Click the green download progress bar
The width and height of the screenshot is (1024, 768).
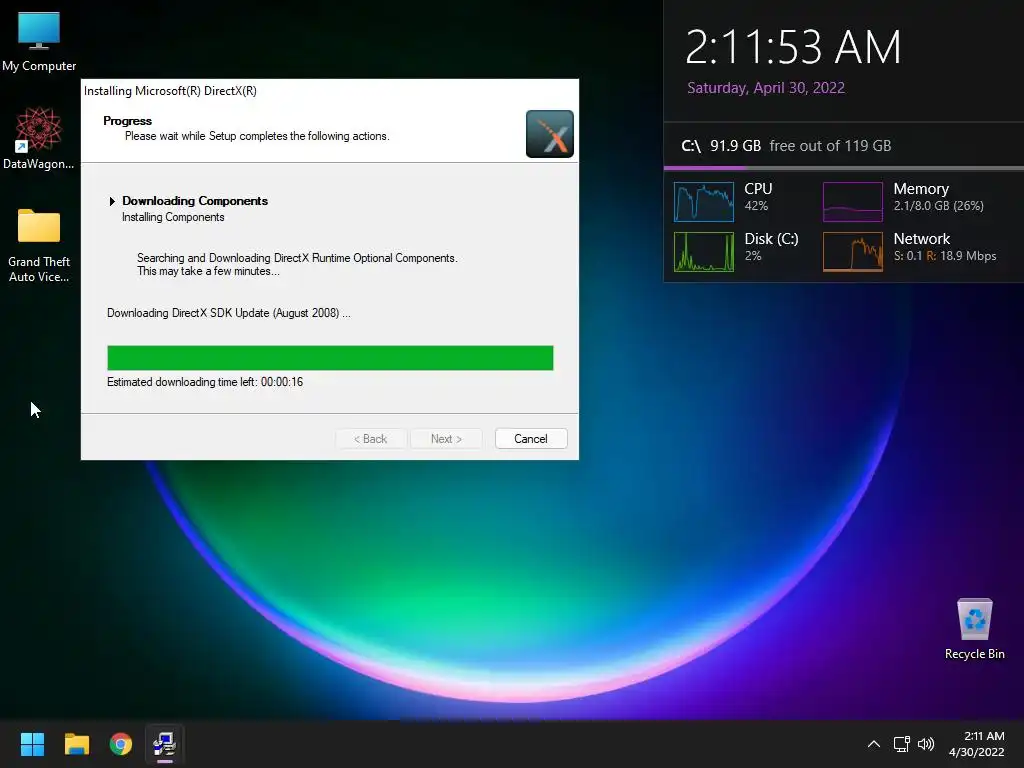pos(330,358)
